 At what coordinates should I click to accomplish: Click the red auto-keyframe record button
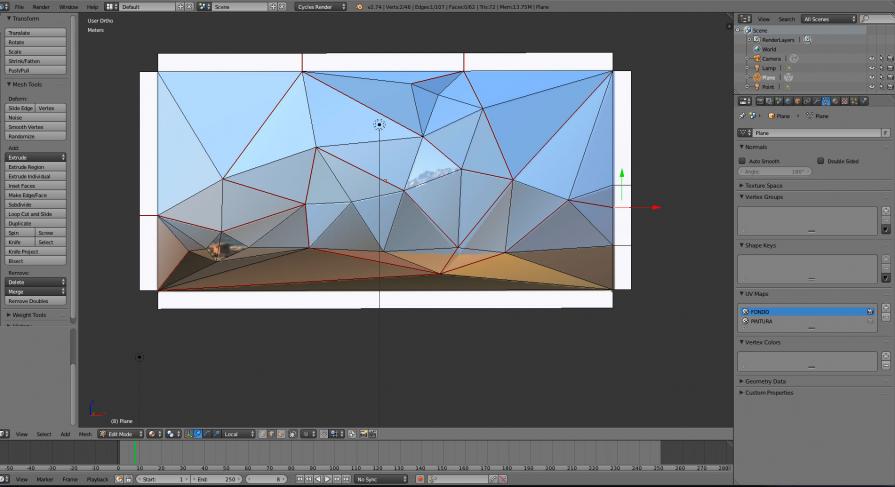[x=420, y=479]
